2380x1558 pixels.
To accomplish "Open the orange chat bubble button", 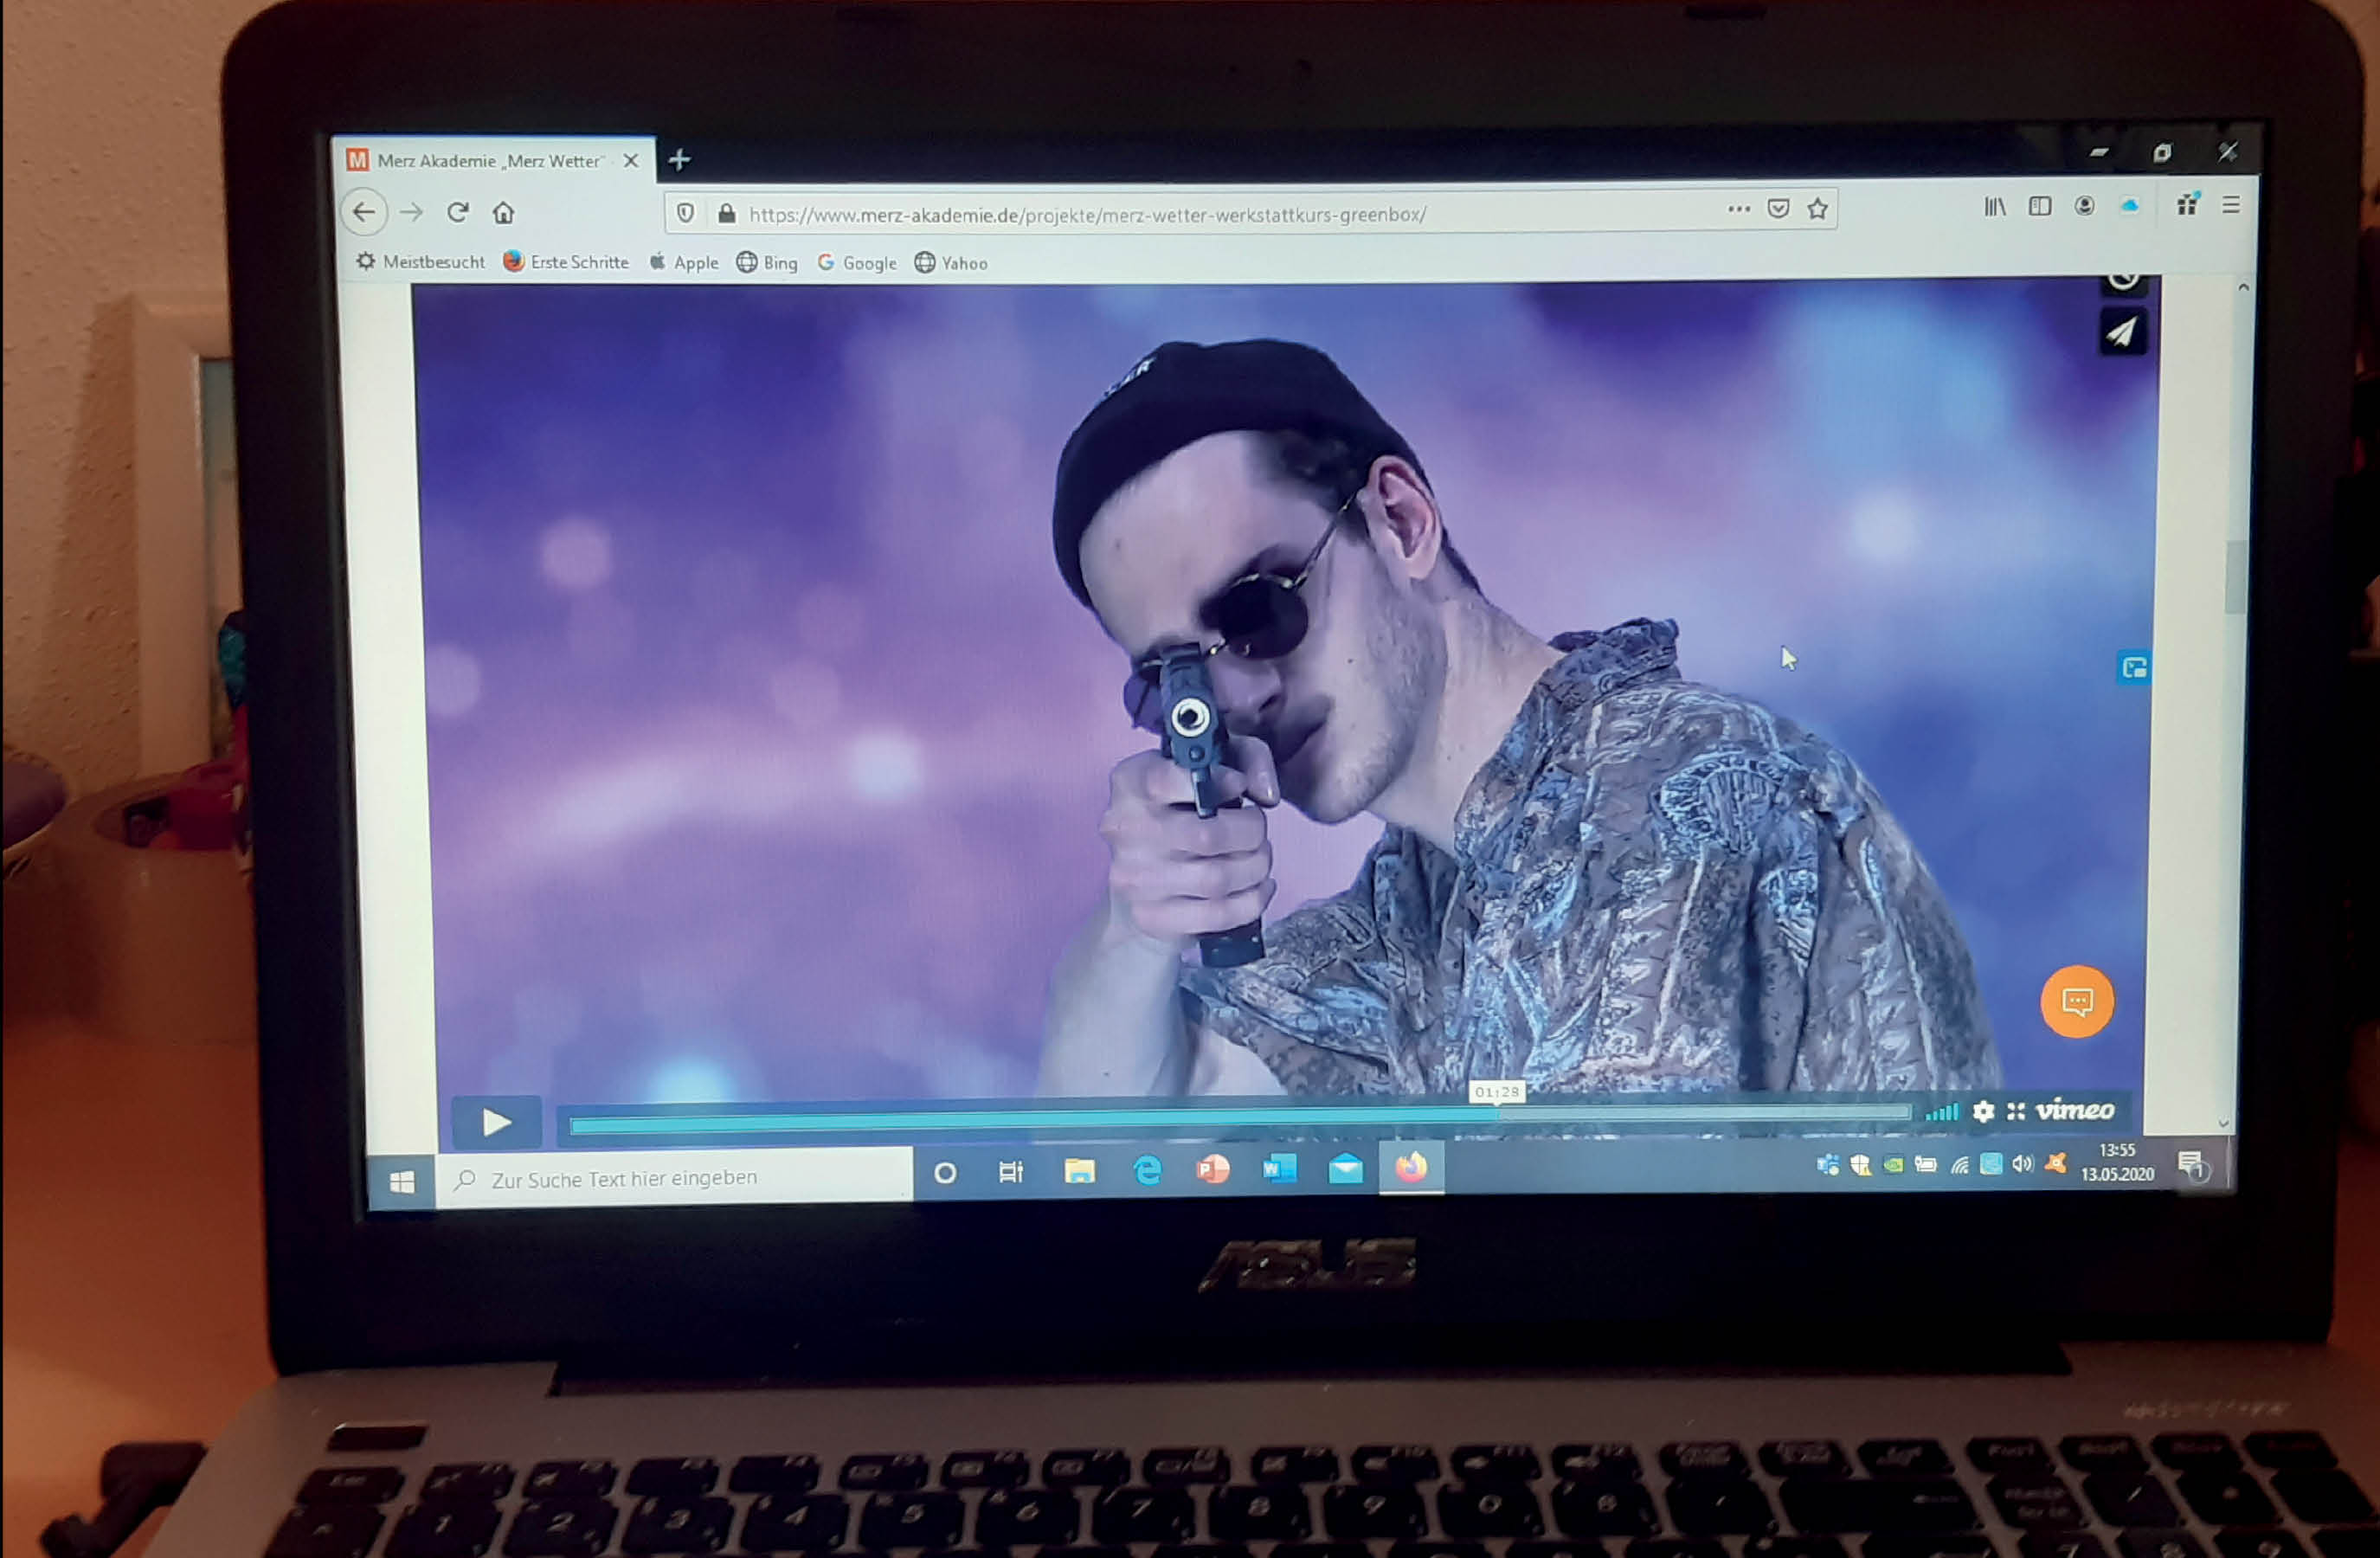I will pos(2077,1002).
